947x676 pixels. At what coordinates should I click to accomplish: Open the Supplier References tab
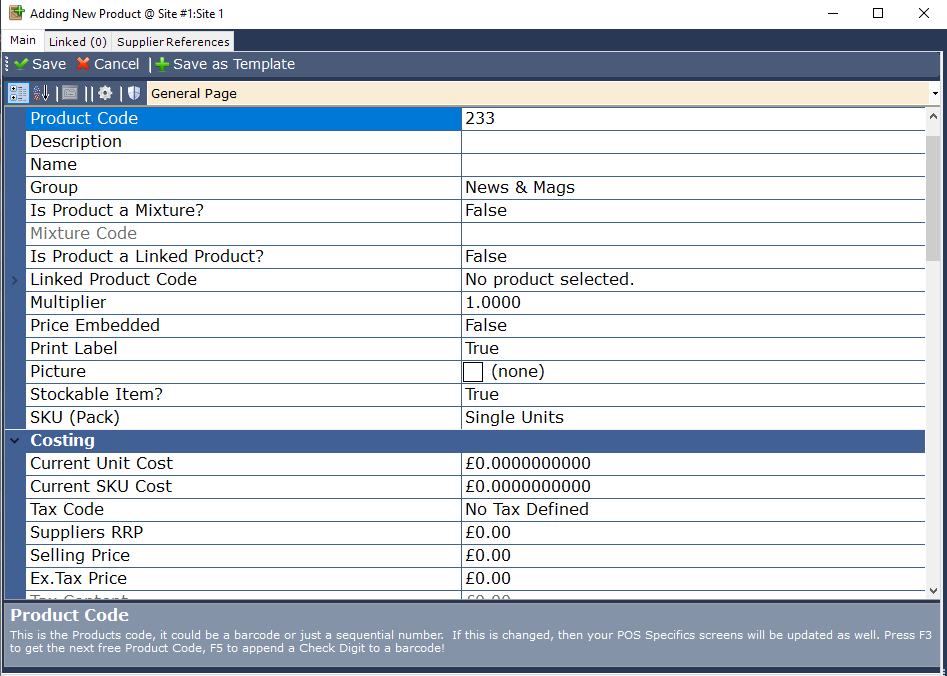pyautogui.click(x=173, y=42)
